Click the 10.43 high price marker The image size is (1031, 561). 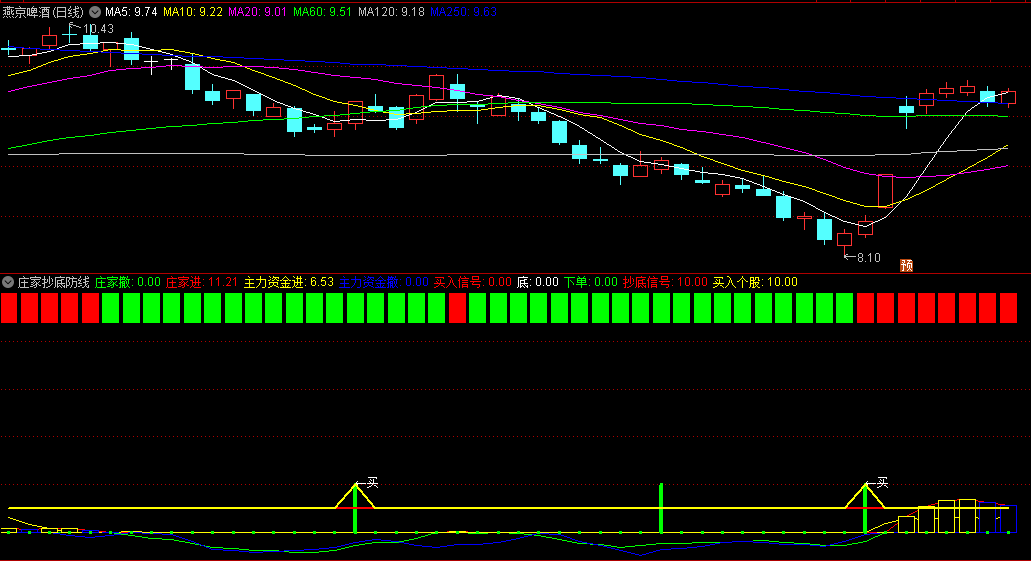pyautogui.click(x=97, y=29)
